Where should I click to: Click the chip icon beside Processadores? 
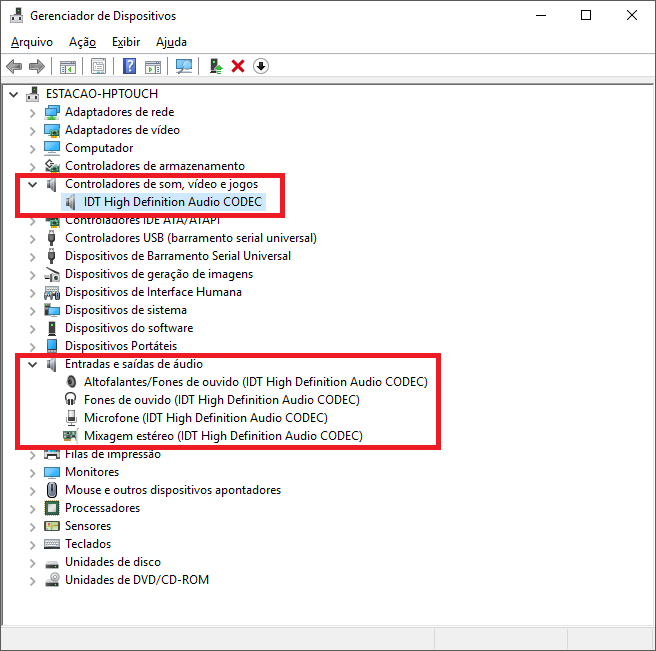[x=52, y=508]
